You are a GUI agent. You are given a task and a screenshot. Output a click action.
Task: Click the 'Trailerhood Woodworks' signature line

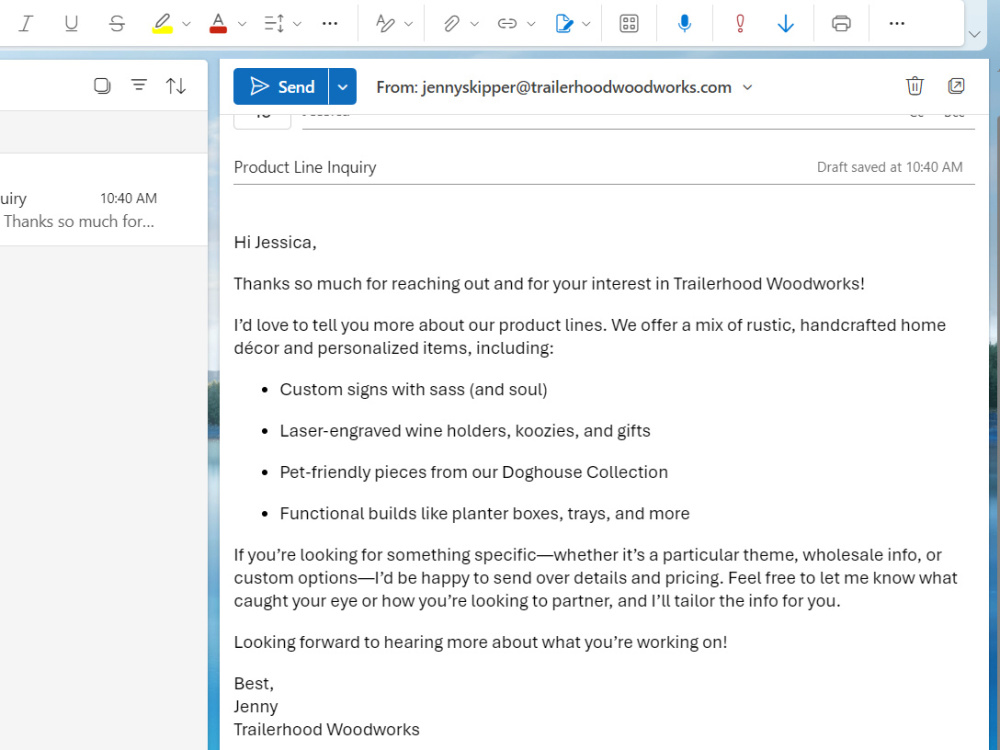tap(327, 730)
